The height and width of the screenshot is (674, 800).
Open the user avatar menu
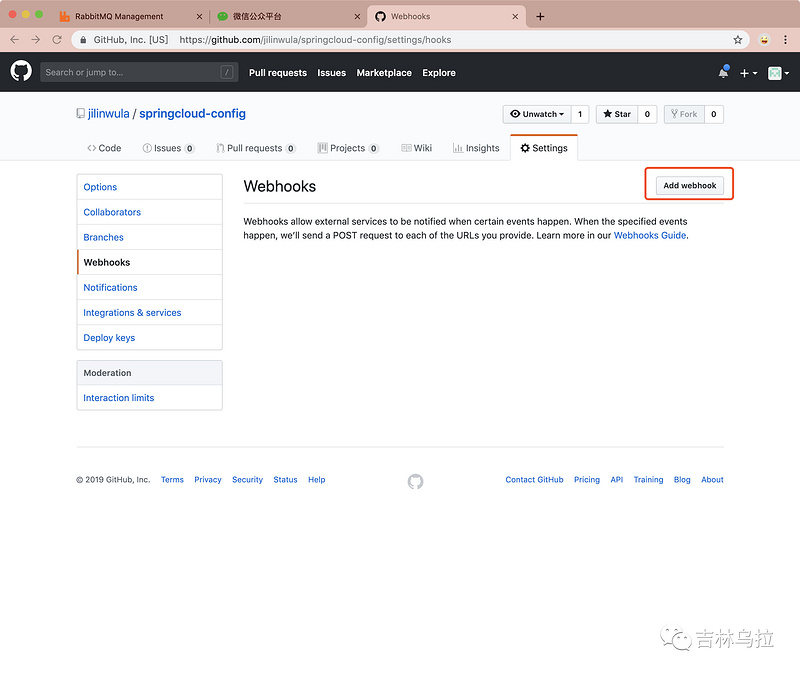click(779, 73)
